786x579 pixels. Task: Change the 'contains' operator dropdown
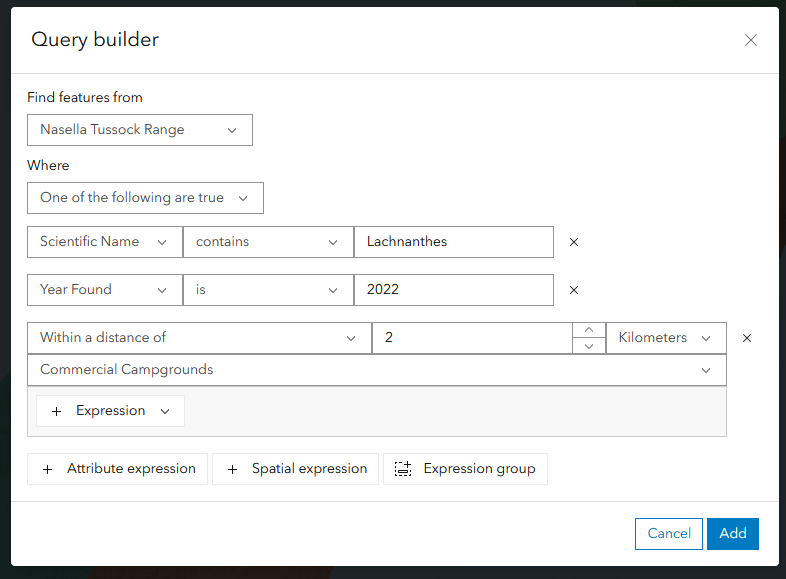click(268, 242)
